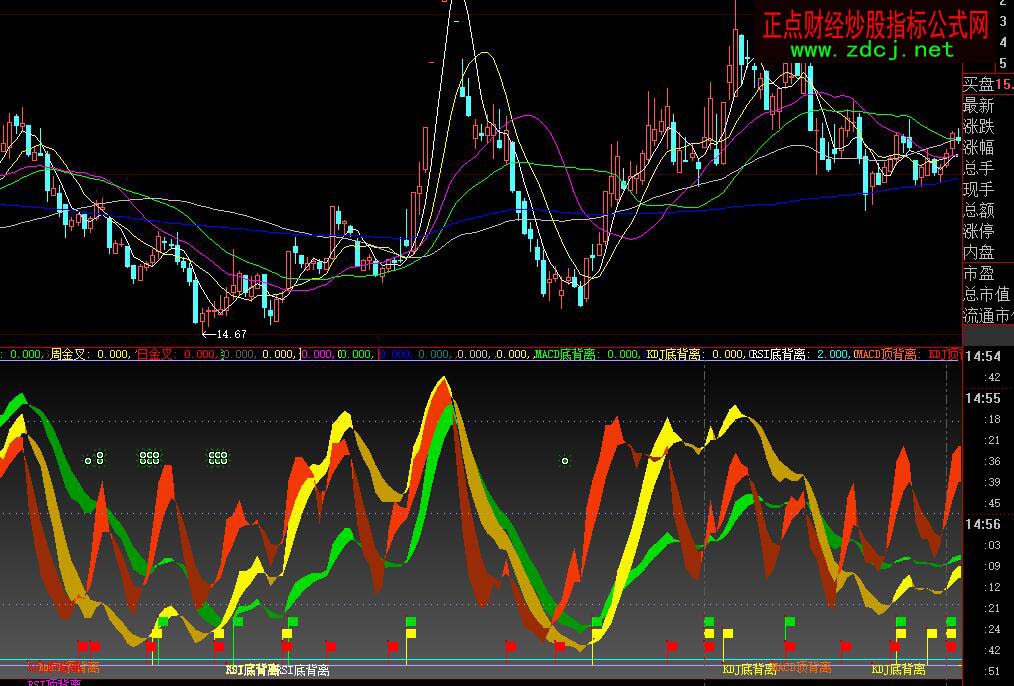Click the 14:56 timestamp in trade list
The width and height of the screenshot is (1014, 686).
(x=982, y=525)
